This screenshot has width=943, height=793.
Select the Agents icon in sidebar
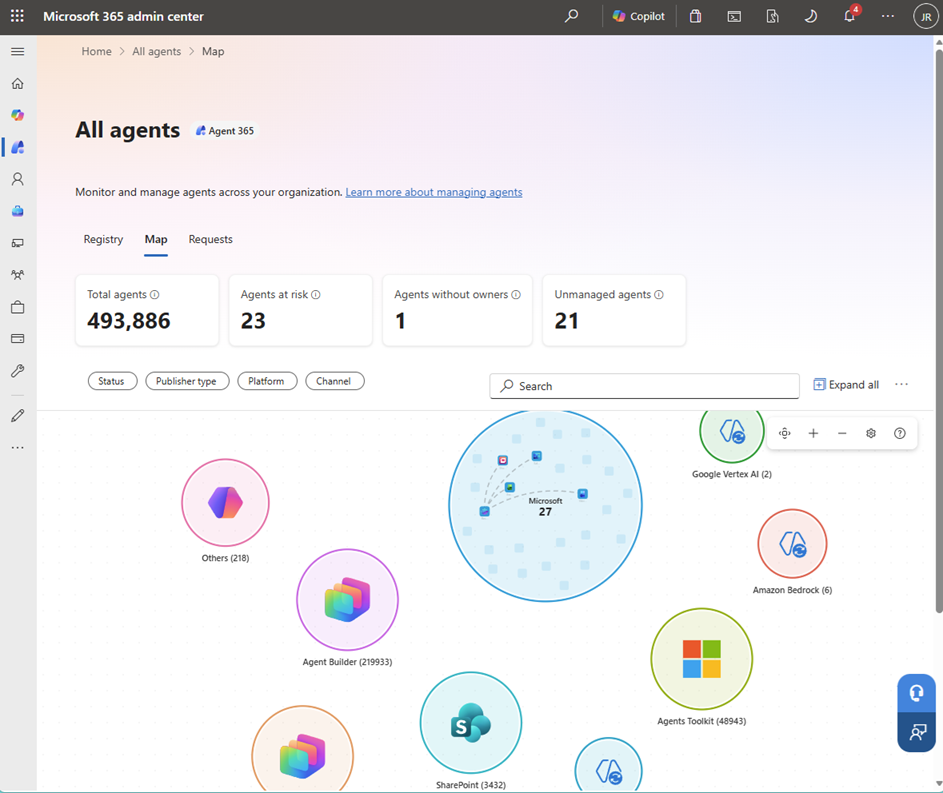point(18,147)
